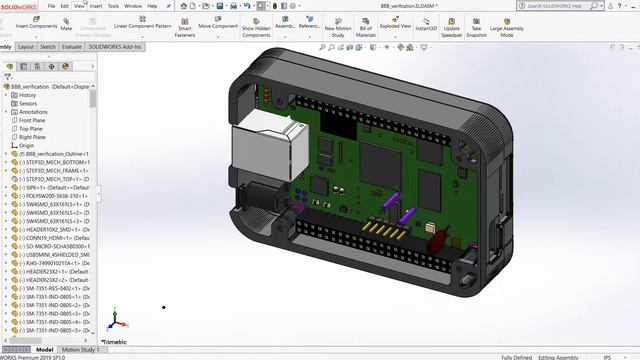This screenshot has width=640, height=360.
Task: Open the Window menu
Action: pyautogui.click(x=133, y=6)
